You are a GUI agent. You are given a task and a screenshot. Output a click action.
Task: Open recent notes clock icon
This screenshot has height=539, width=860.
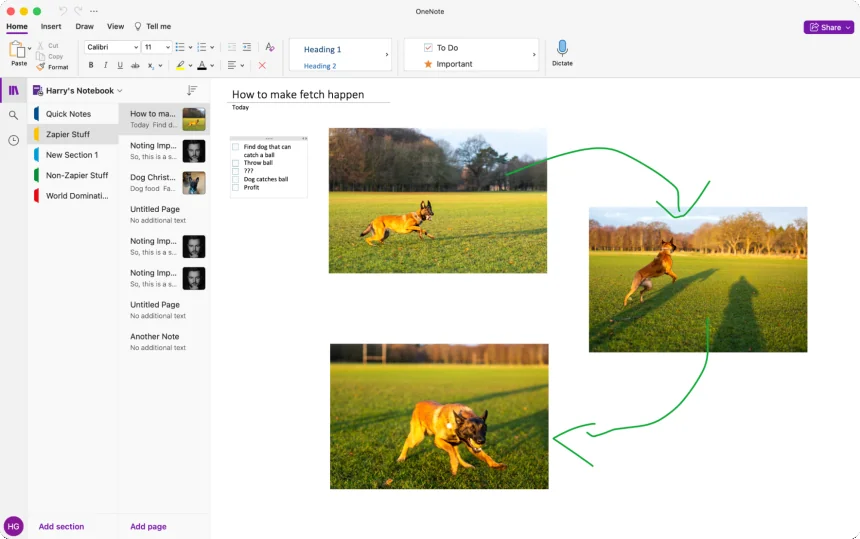click(x=13, y=140)
